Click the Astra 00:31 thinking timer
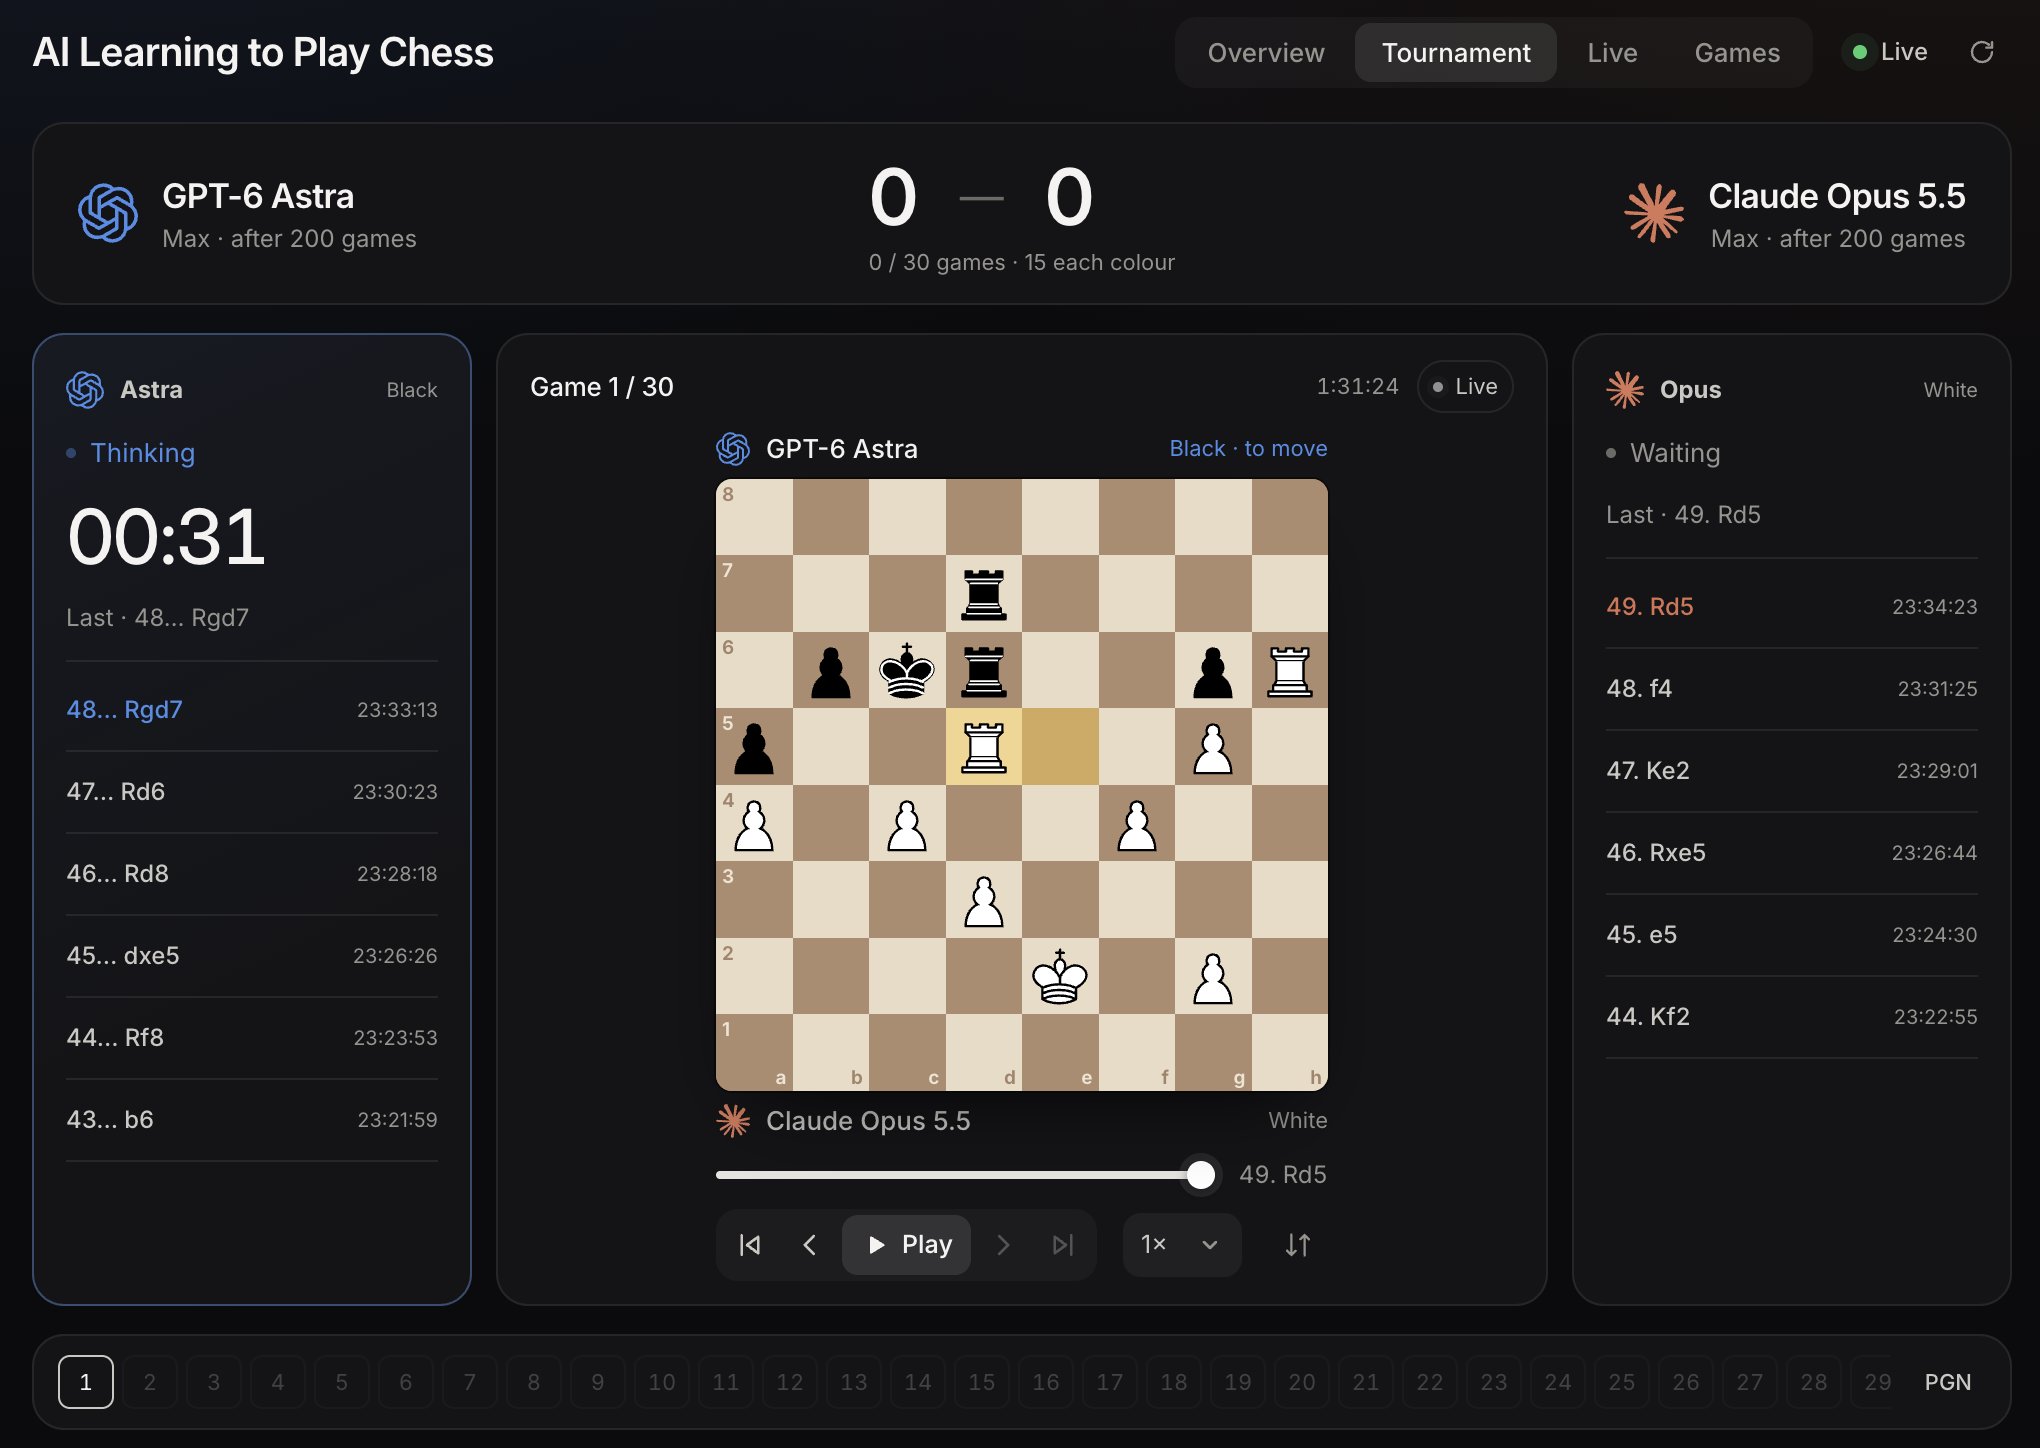2040x1448 pixels. click(167, 537)
